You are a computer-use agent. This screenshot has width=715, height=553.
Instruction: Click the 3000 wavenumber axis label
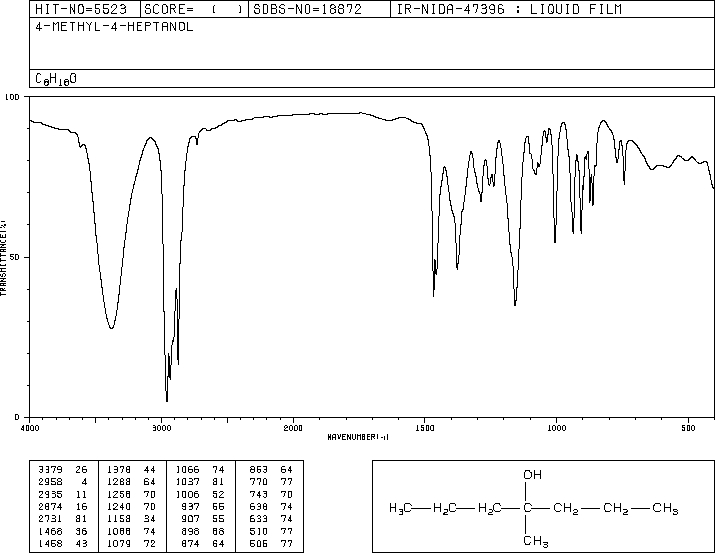(x=161, y=428)
